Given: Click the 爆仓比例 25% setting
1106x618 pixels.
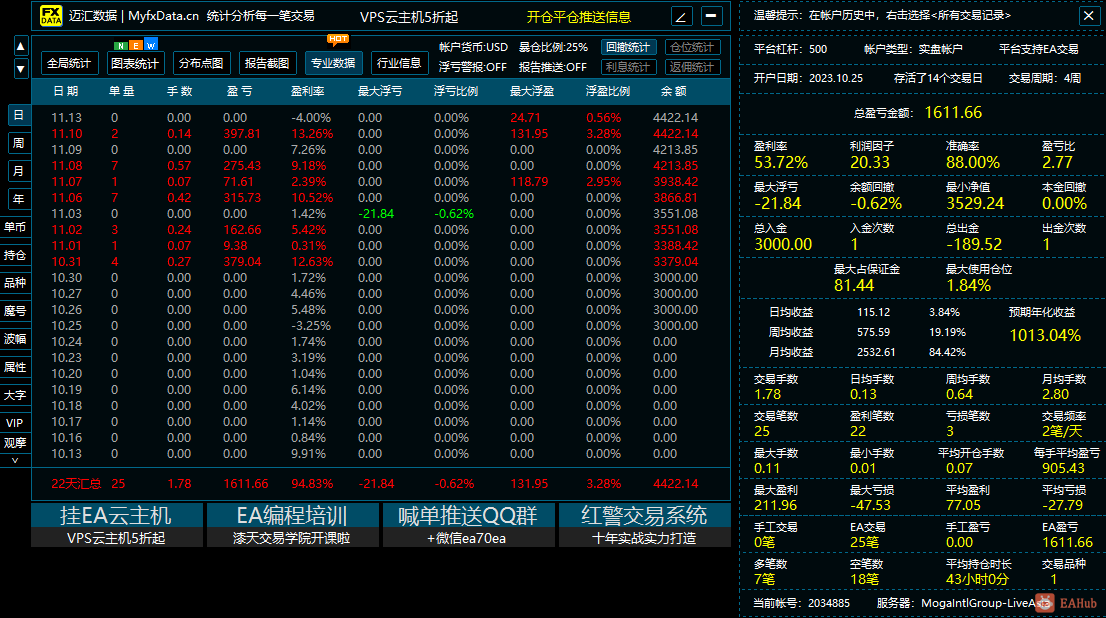Looking at the screenshot, I should pyautogui.click(x=553, y=47).
